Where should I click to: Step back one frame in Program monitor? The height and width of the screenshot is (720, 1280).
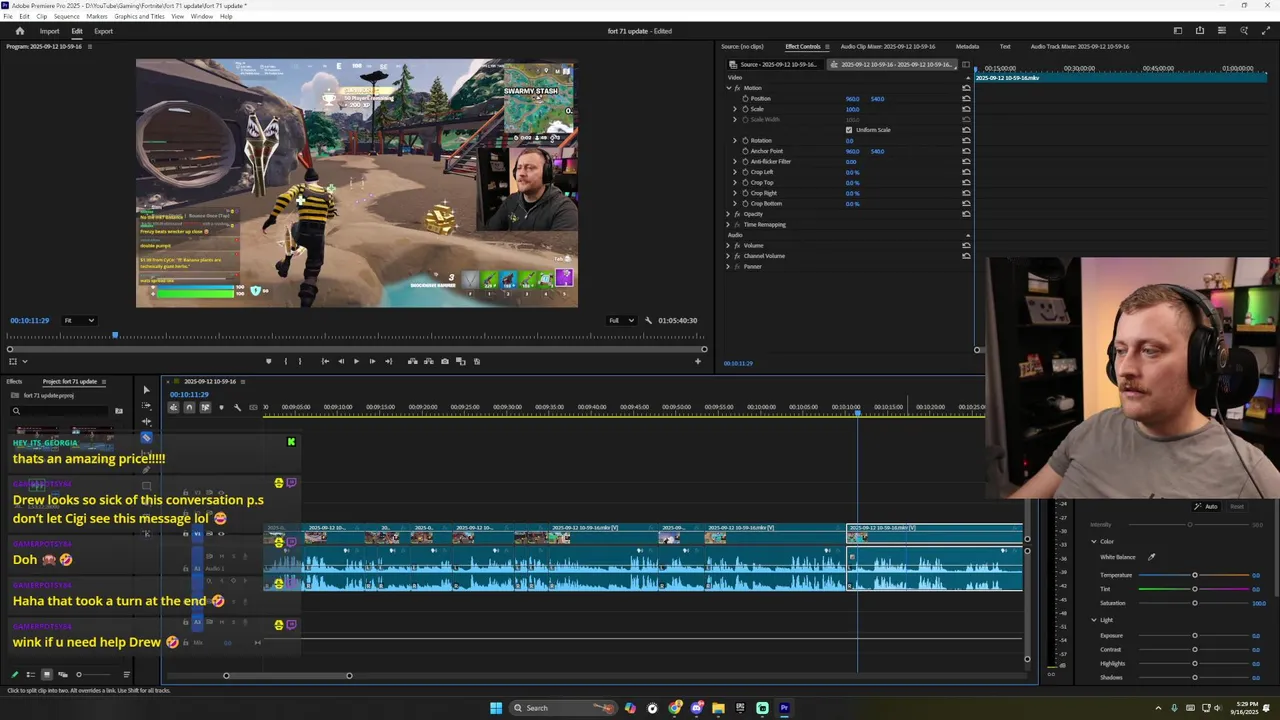[341, 361]
